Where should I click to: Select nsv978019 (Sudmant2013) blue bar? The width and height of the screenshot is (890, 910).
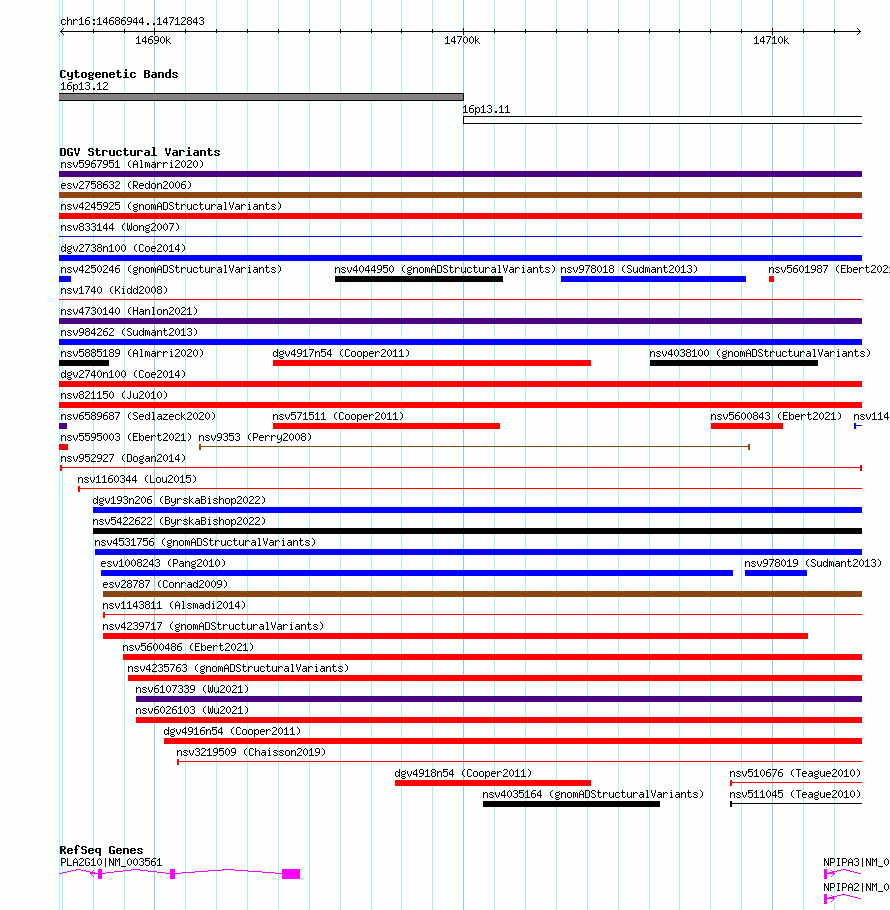click(776, 573)
